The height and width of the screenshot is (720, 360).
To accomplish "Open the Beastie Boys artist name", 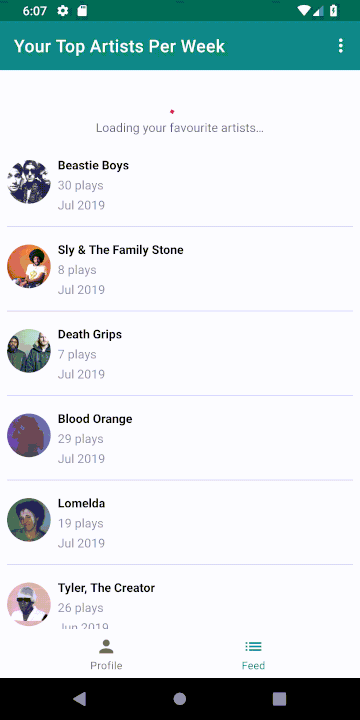I will [93, 165].
